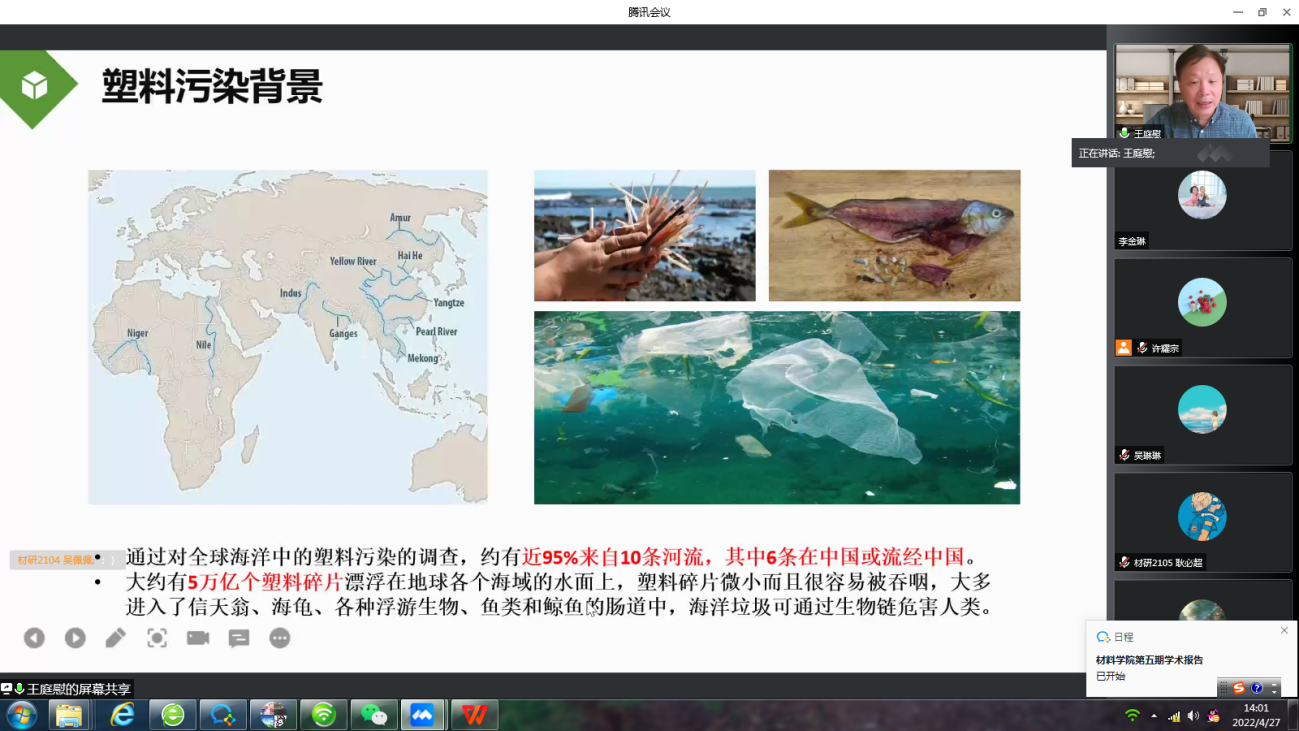Open the 材料学院第五期学术报告 schedule notification
The height and width of the screenshot is (731, 1299).
(1149, 660)
